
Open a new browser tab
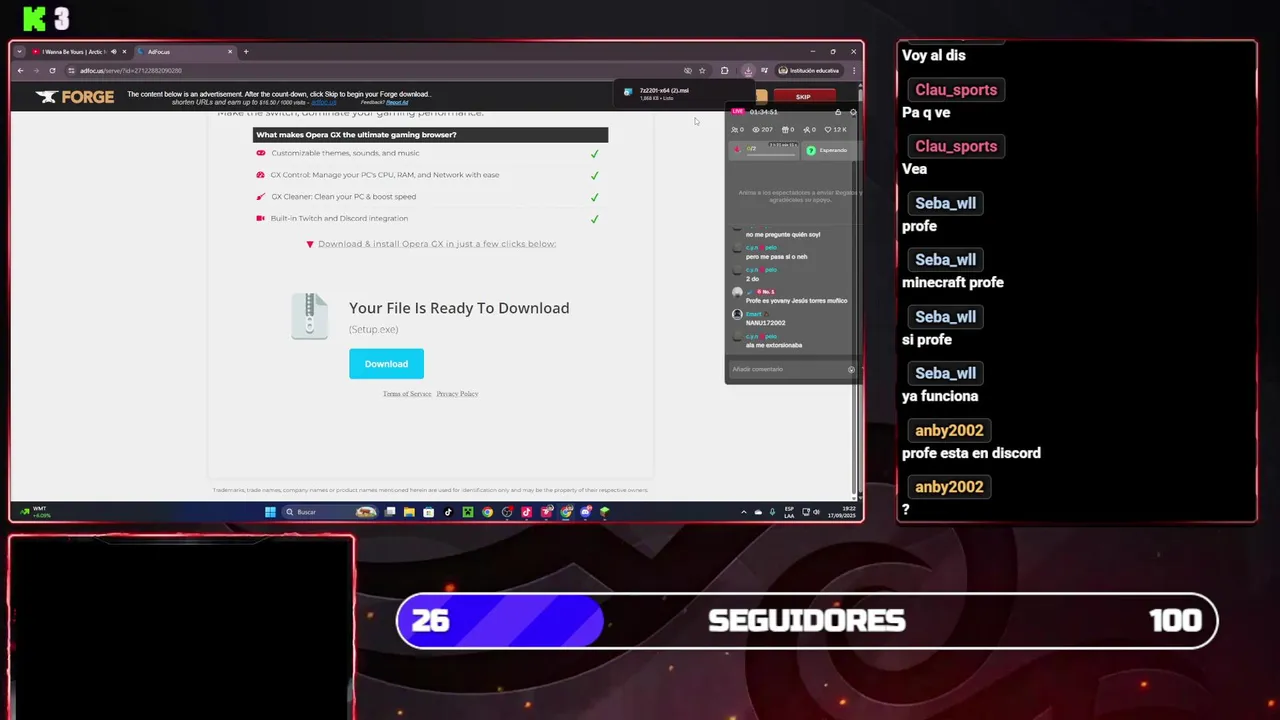pyautogui.click(x=246, y=52)
